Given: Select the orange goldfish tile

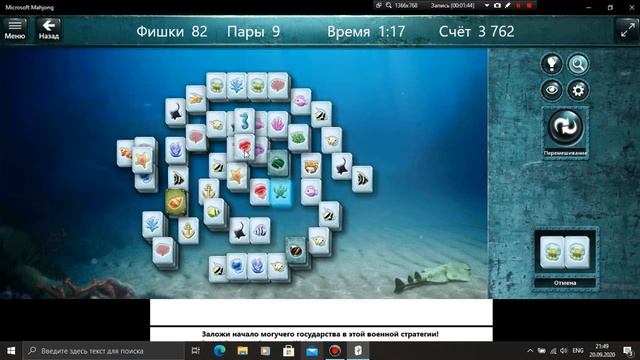Looking at the screenshot, I should (x=196, y=99).
